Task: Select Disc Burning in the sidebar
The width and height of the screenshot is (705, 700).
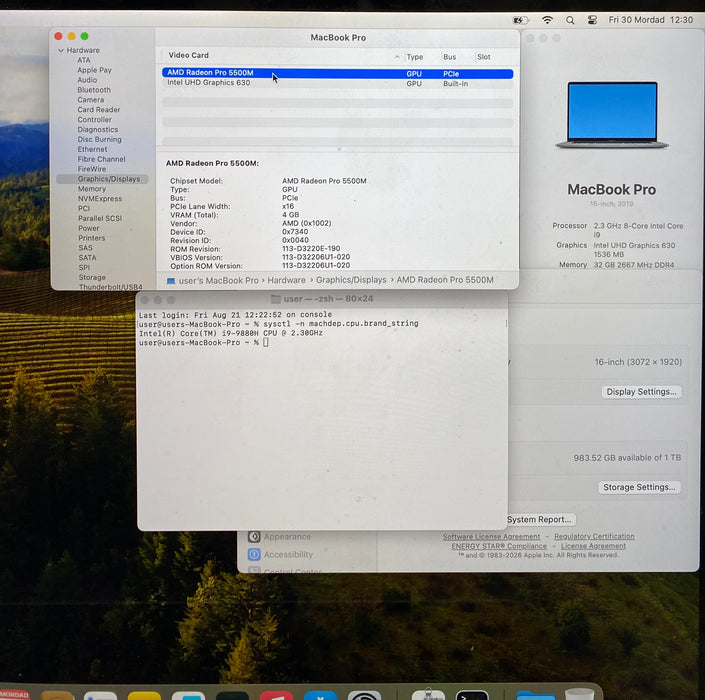Action: (99, 139)
